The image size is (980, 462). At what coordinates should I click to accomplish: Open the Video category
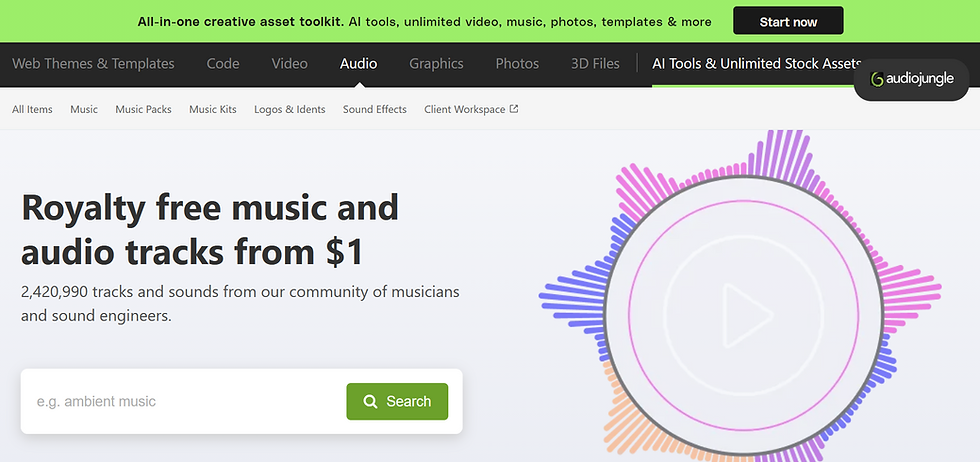pos(289,64)
